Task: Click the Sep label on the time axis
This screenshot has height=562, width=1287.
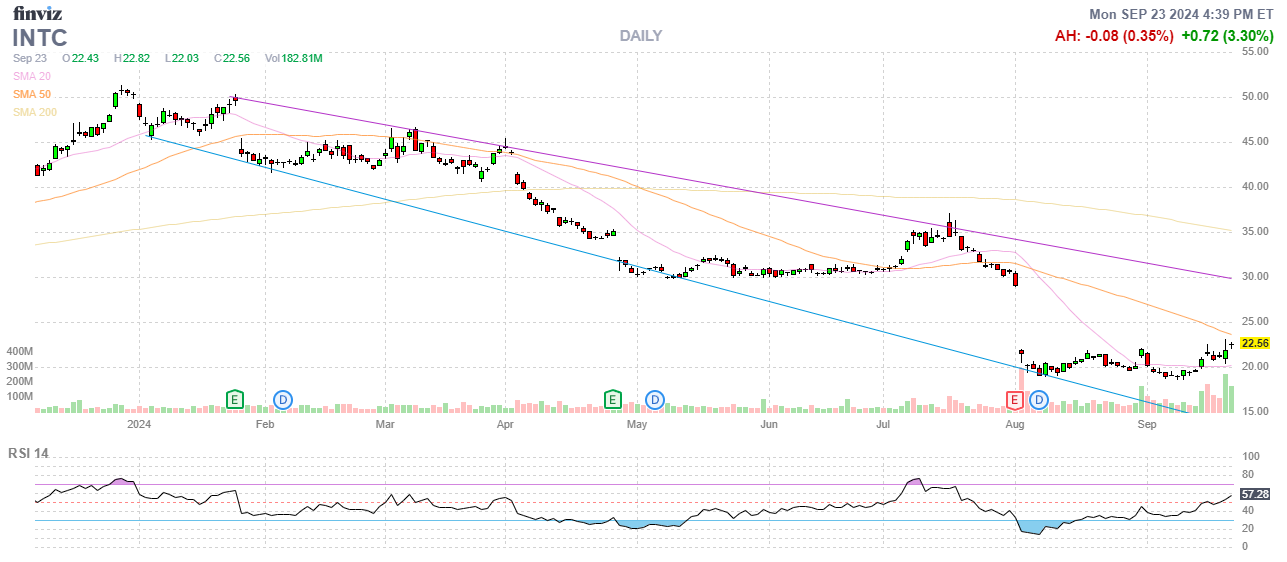Action: tap(1147, 425)
